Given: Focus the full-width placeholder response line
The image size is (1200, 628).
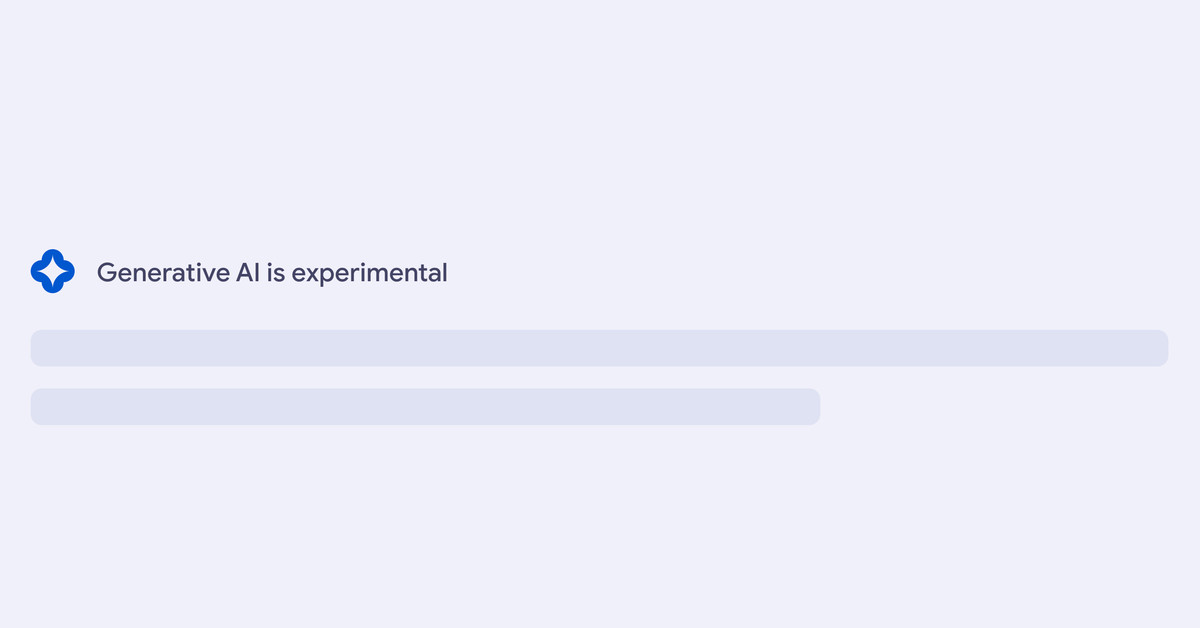Looking at the screenshot, I should [599, 348].
